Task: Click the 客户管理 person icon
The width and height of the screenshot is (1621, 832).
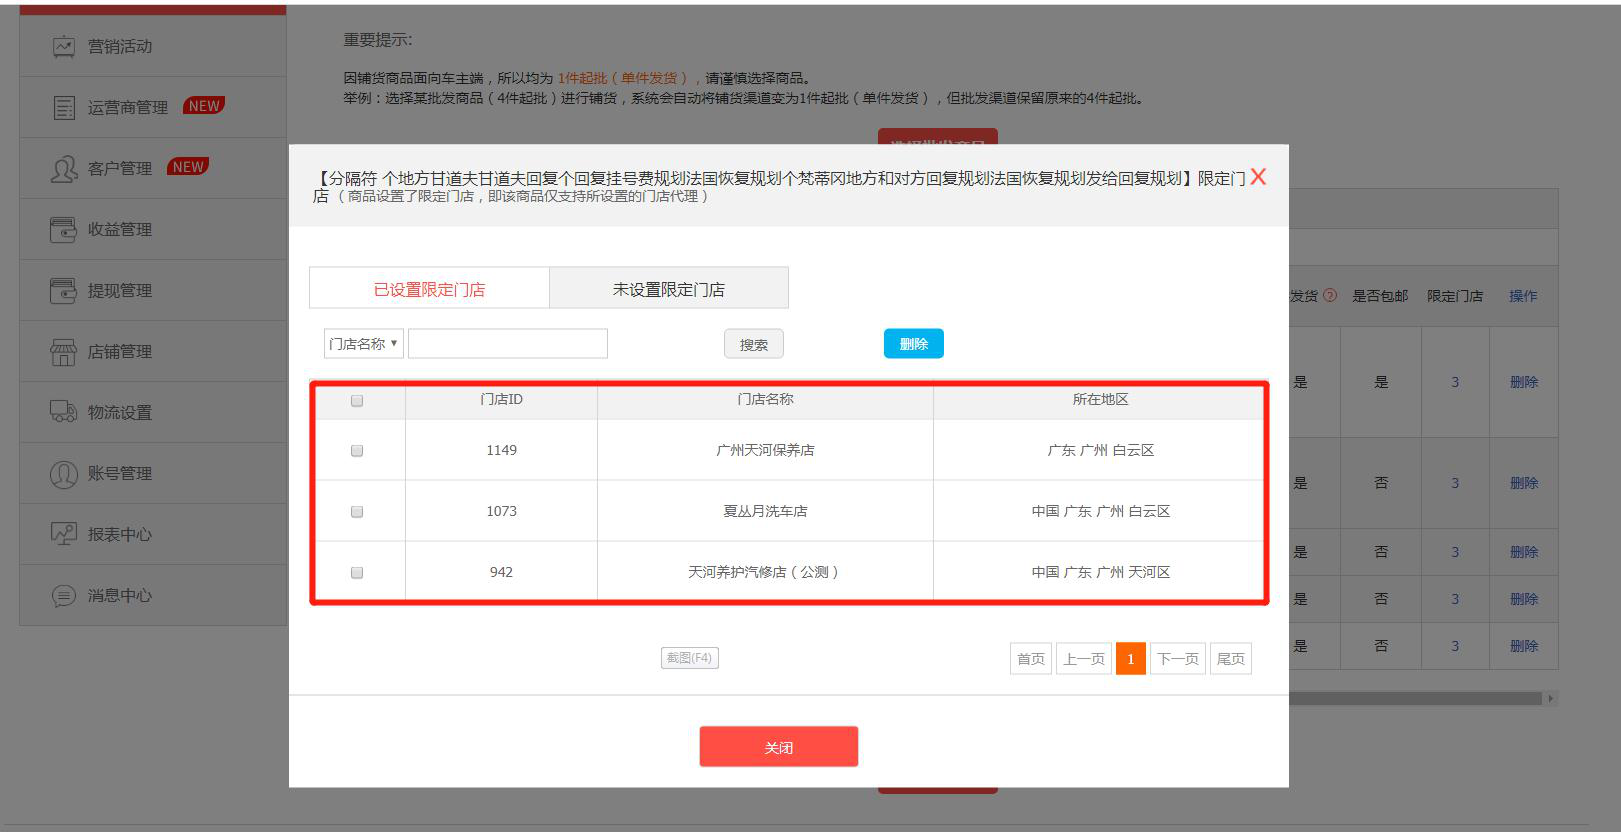Action: pyautogui.click(x=63, y=169)
